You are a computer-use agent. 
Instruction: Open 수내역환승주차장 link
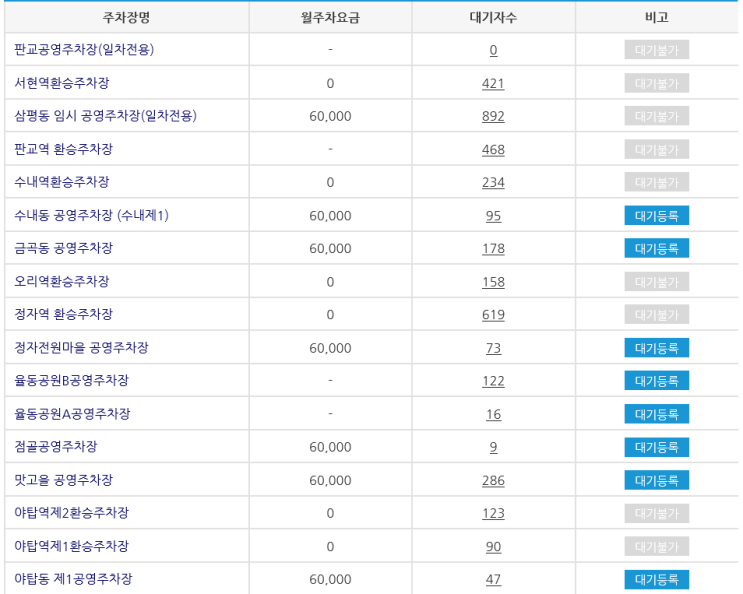pyautogui.click(x=62, y=182)
